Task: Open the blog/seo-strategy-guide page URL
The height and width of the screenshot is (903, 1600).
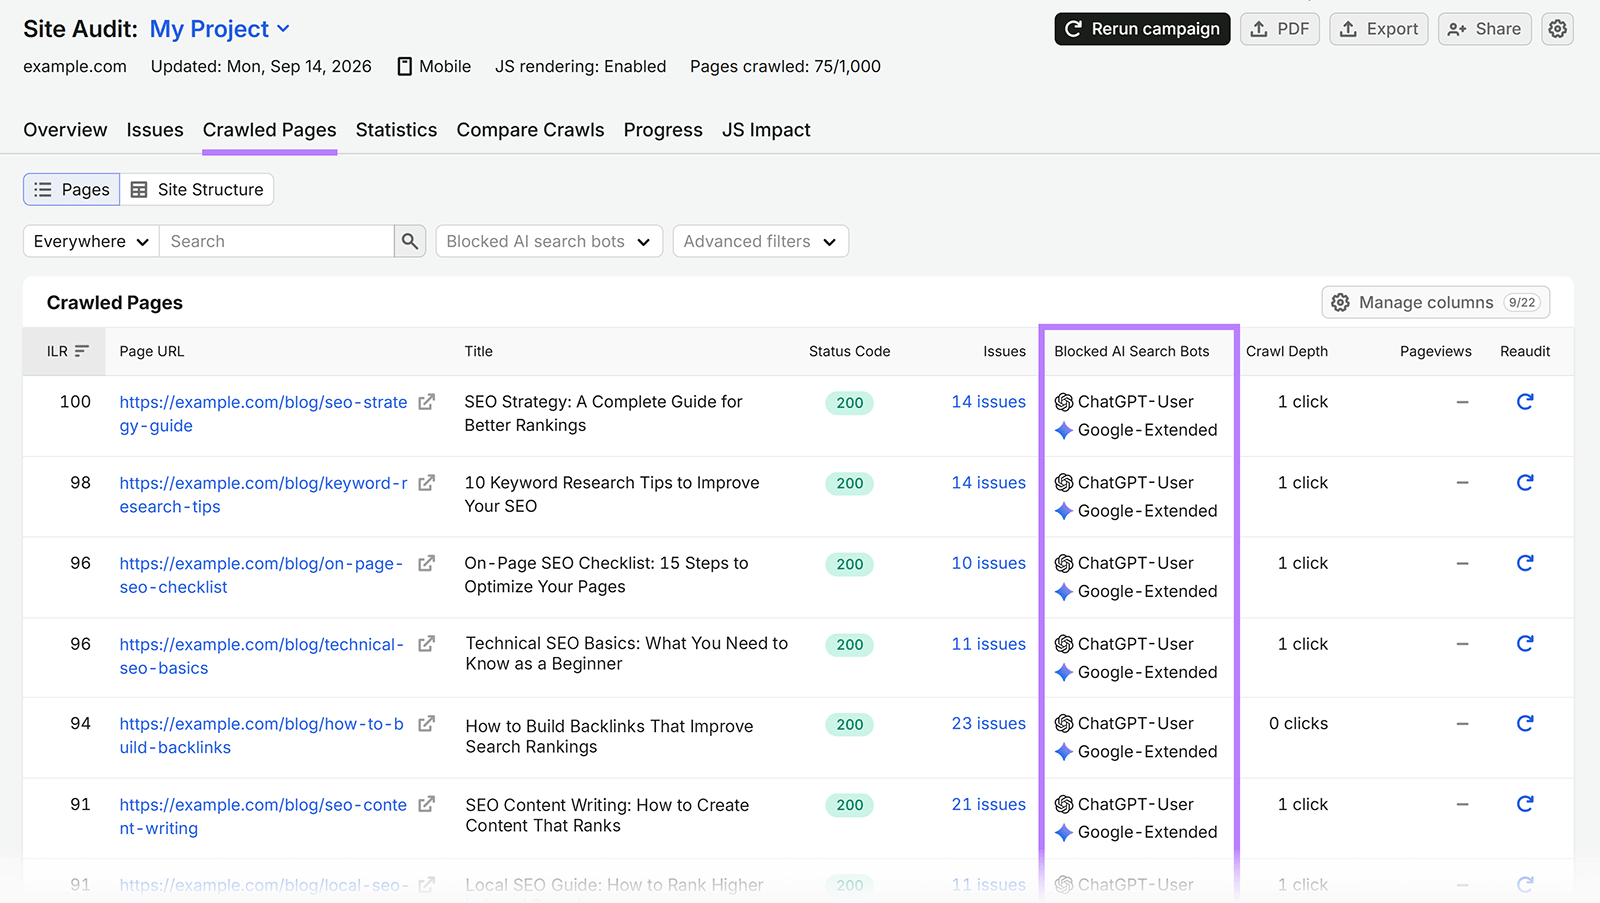Action: 263,414
